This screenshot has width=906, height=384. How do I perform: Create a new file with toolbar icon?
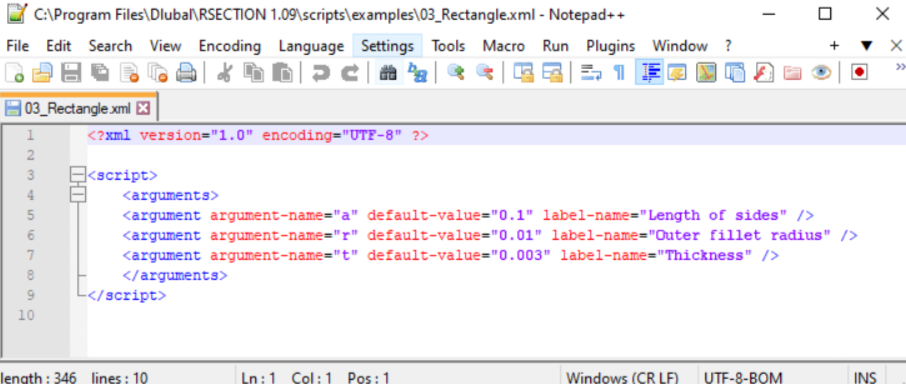coord(14,73)
